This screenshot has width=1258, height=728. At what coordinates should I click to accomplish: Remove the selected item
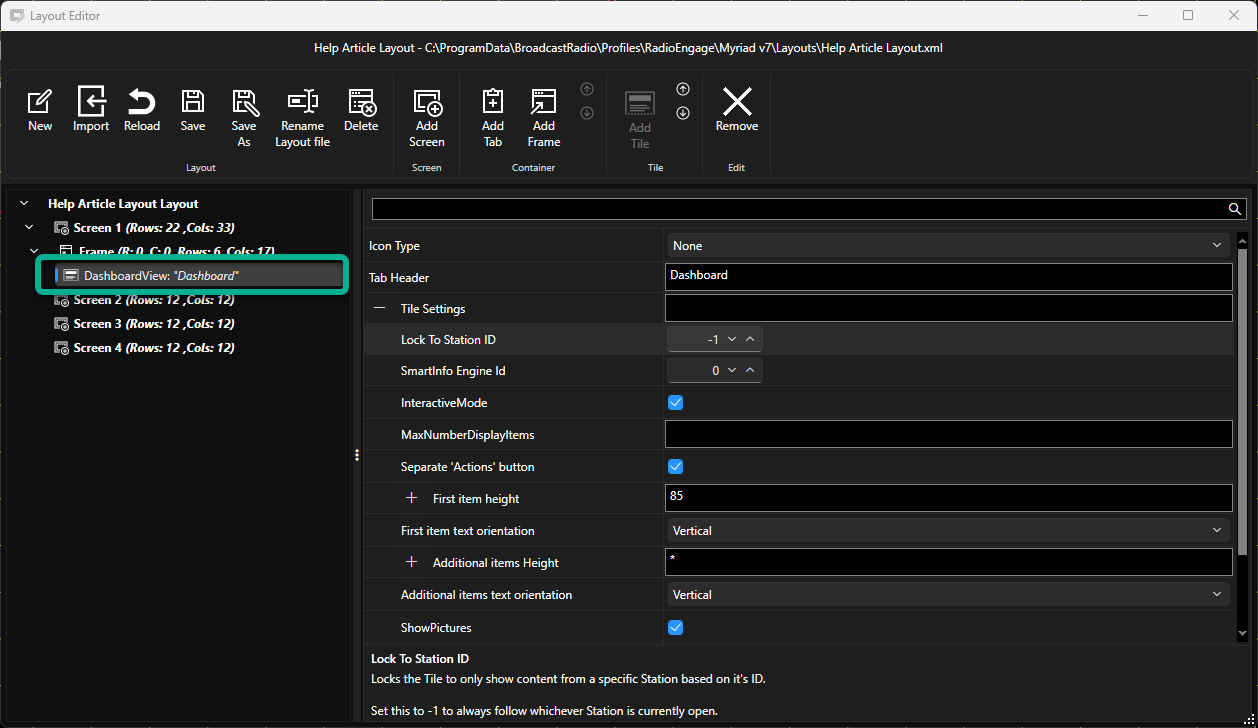point(737,110)
